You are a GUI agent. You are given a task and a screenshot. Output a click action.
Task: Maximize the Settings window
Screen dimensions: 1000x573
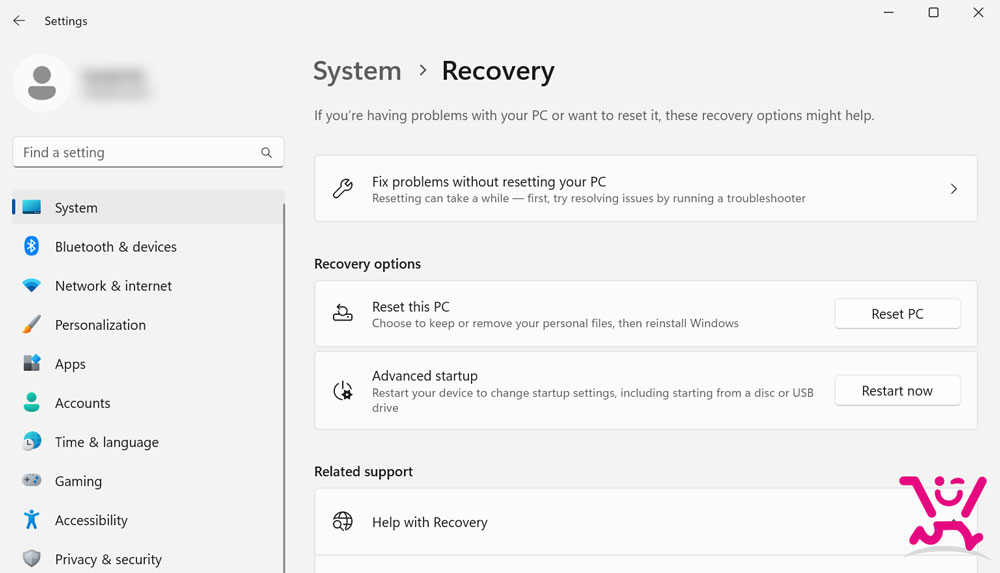click(933, 12)
